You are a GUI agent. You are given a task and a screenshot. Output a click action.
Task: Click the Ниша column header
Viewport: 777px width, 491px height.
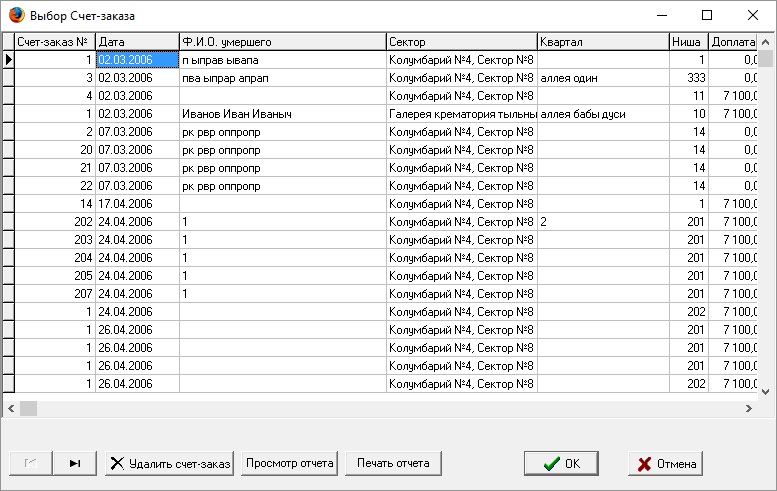coord(689,42)
